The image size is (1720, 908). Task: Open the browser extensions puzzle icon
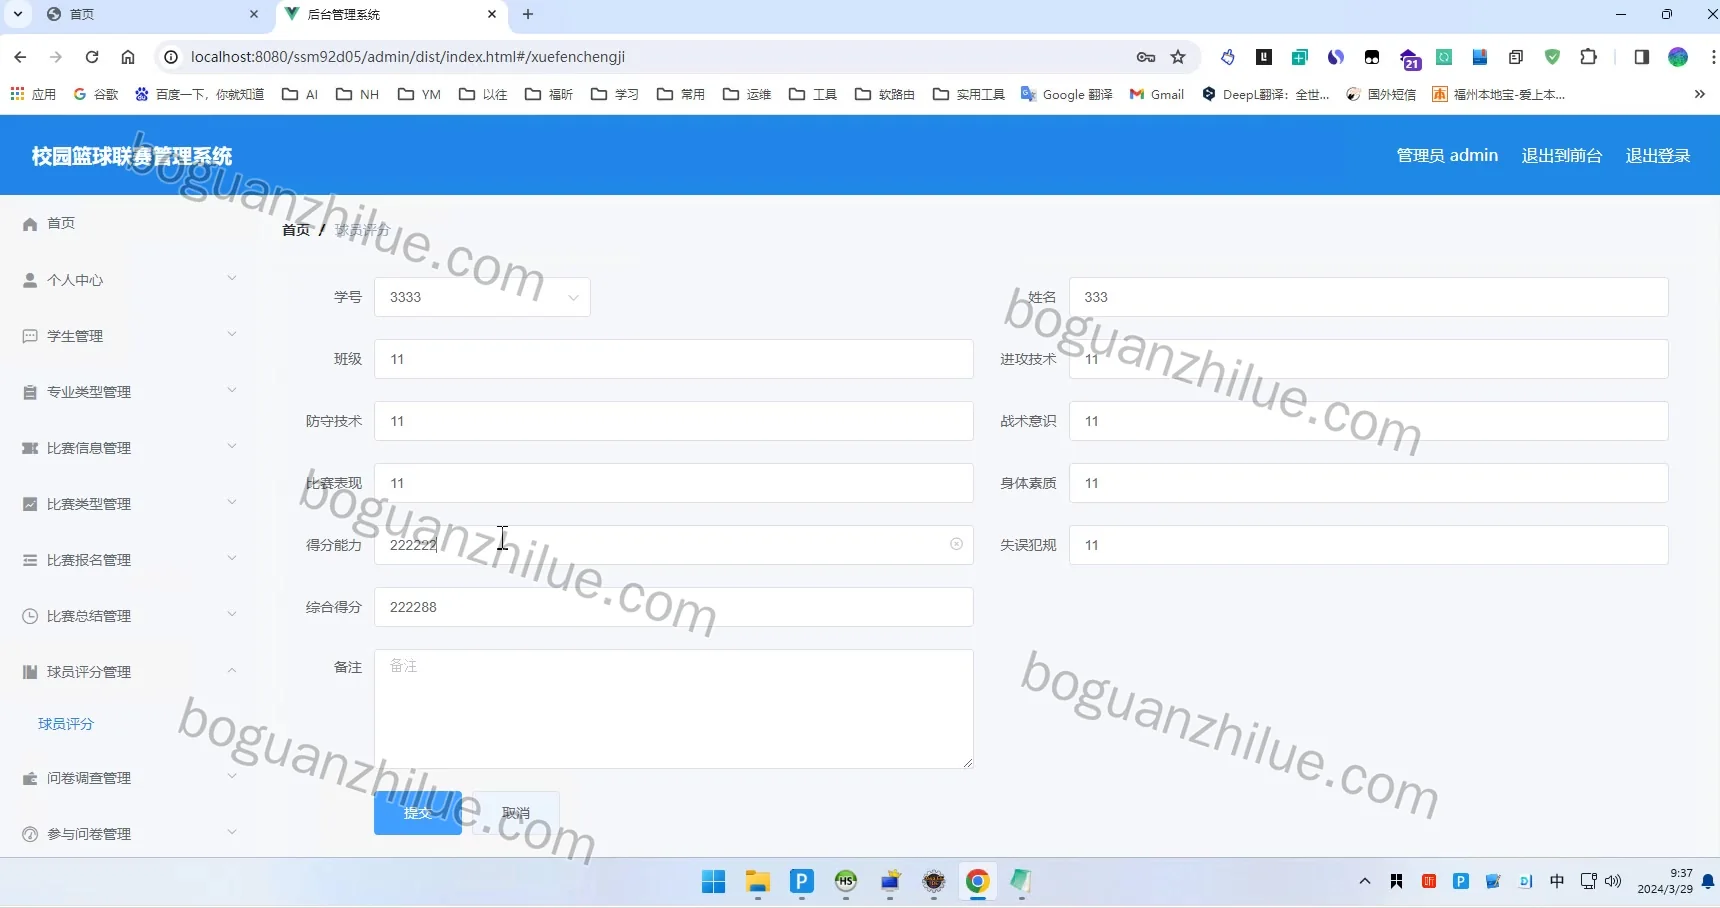point(1588,57)
